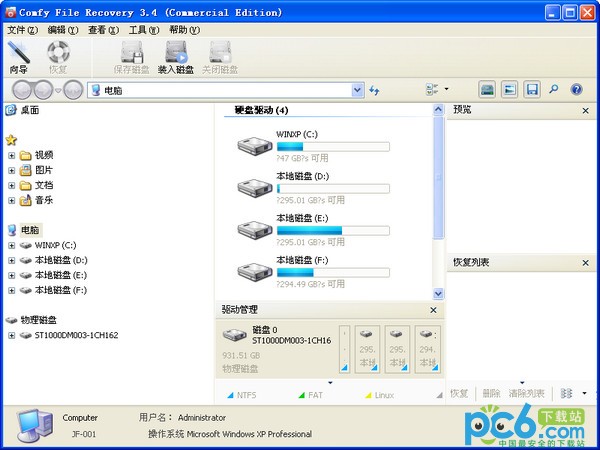Viewport: 600px width, 450px height.
Task: Expand the 音乐 folder node
Action: click(11, 201)
